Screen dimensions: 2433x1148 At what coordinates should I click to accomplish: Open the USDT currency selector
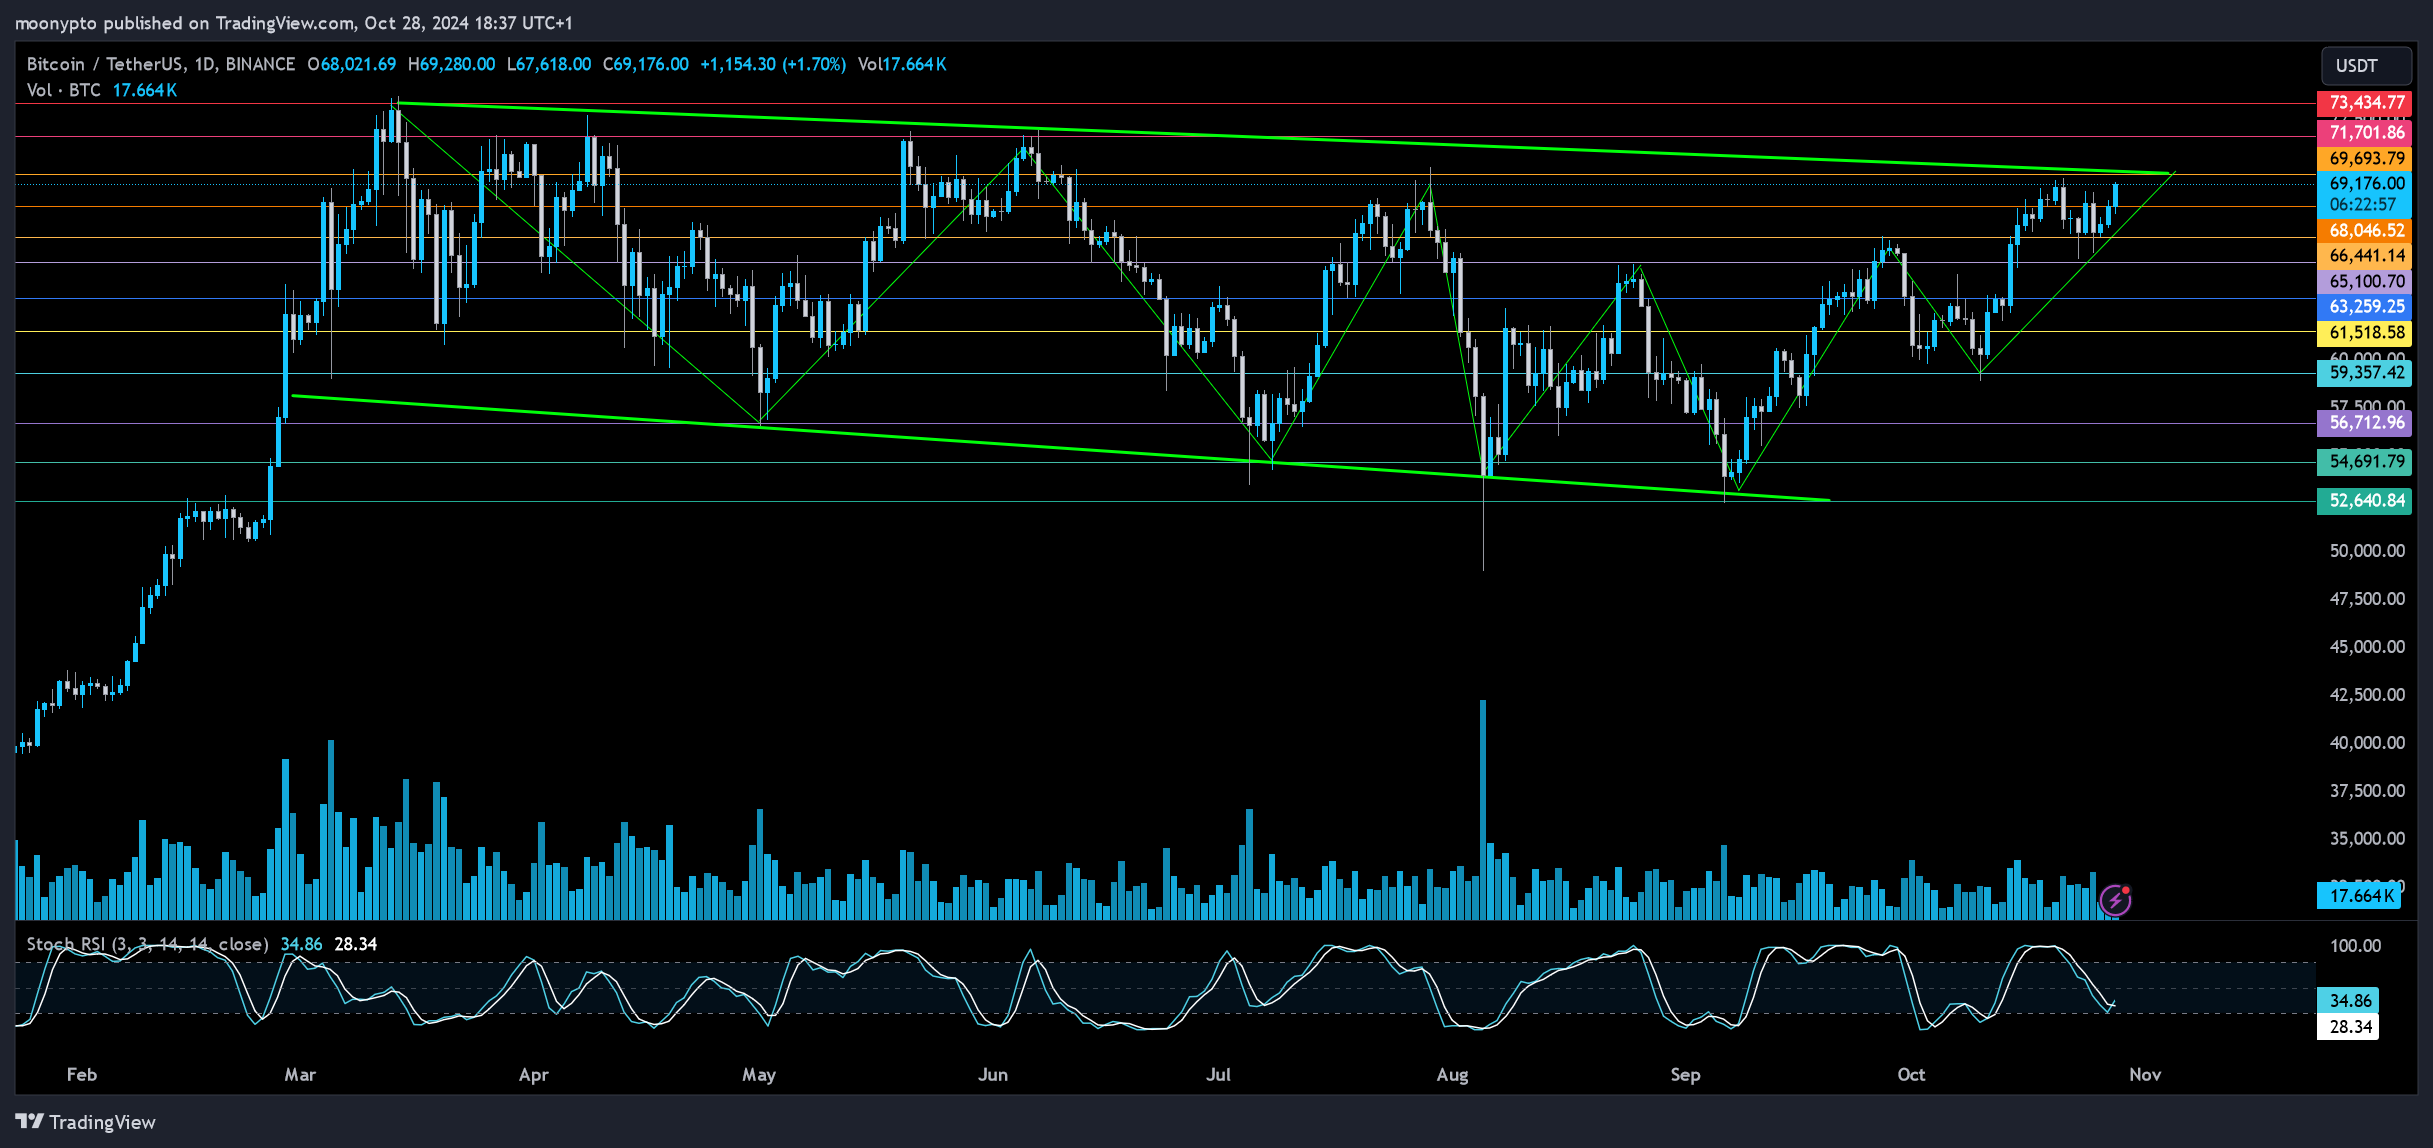click(2365, 66)
